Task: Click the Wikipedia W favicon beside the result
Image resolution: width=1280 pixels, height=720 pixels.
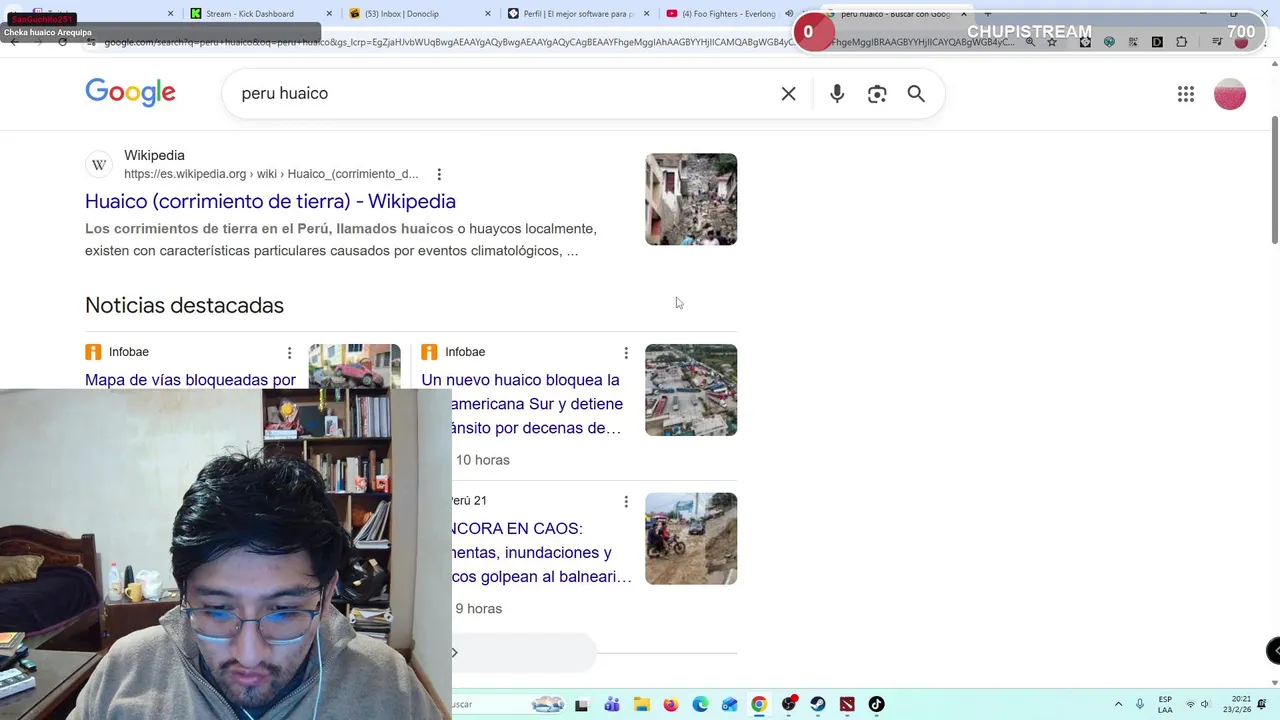Action: point(99,165)
